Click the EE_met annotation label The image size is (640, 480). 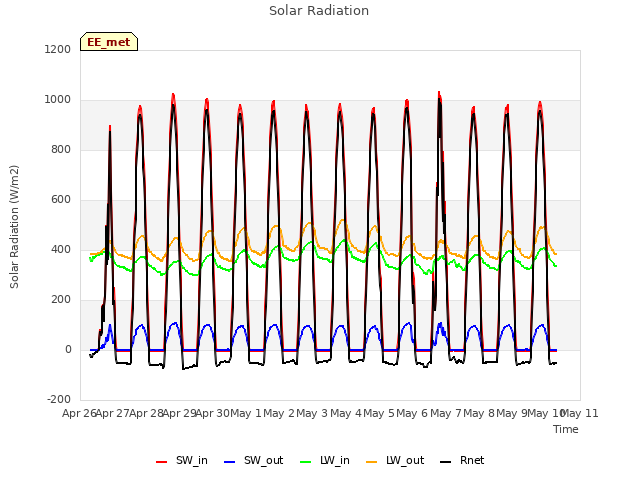point(109,42)
